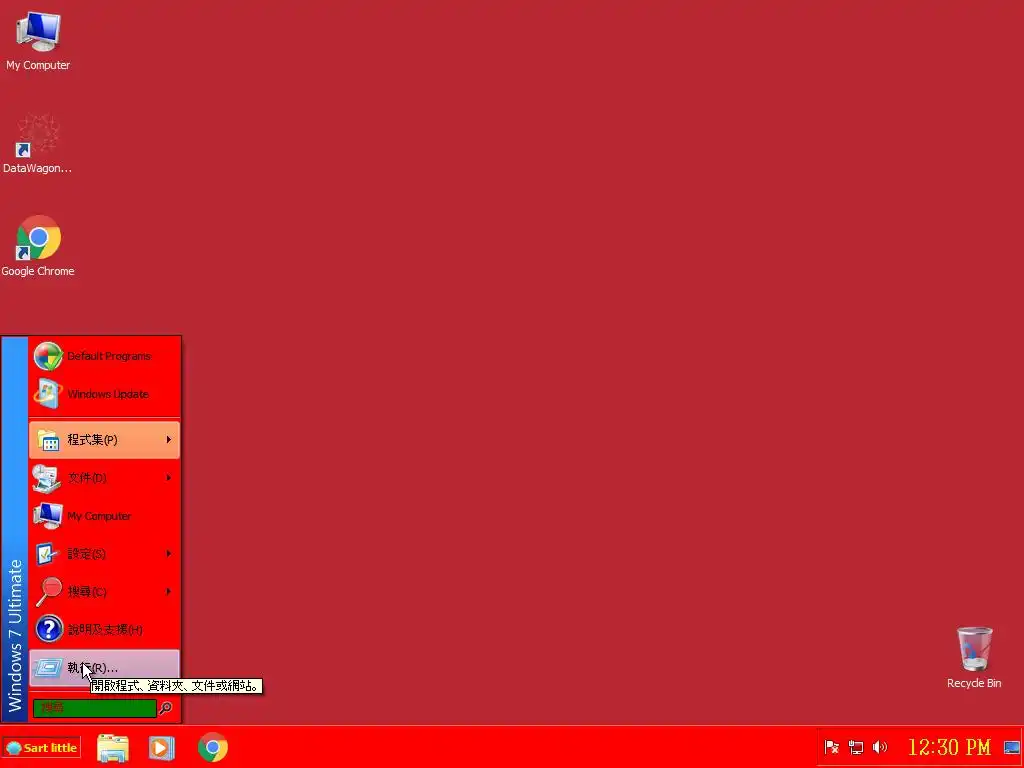Click the run dialog icon beside 執行(R)

48,667
